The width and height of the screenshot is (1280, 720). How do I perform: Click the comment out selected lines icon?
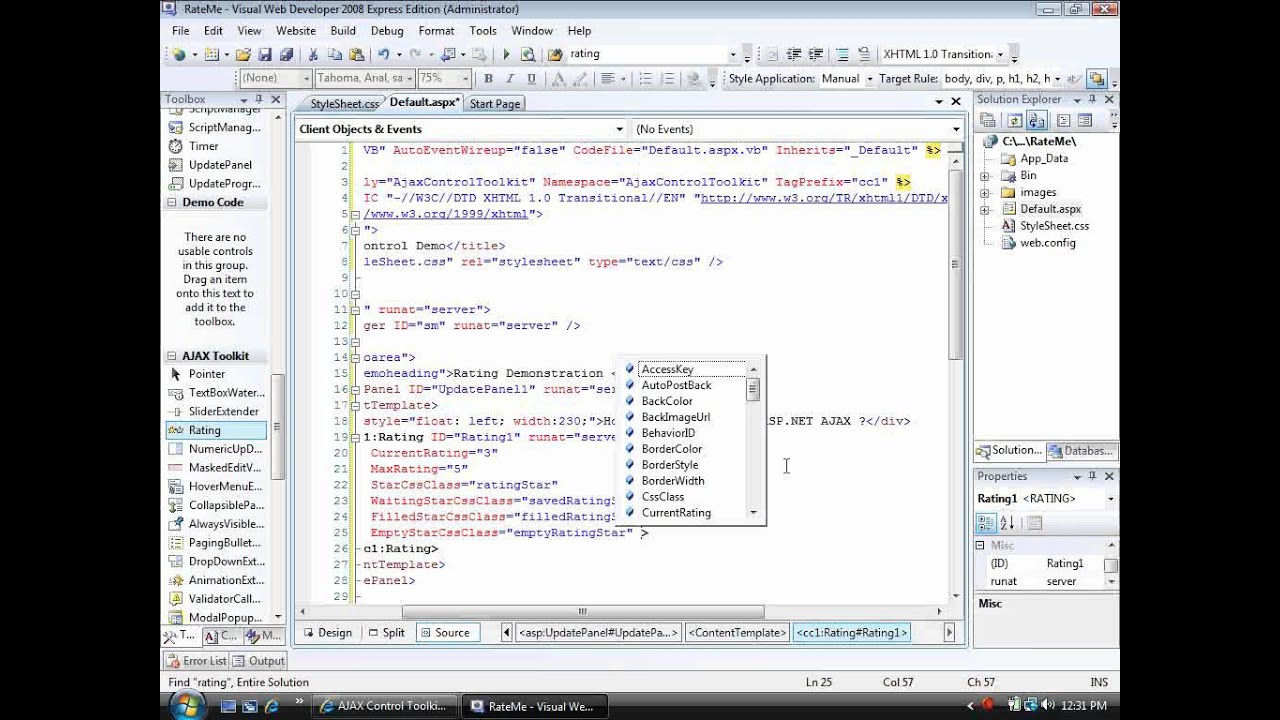coord(842,55)
